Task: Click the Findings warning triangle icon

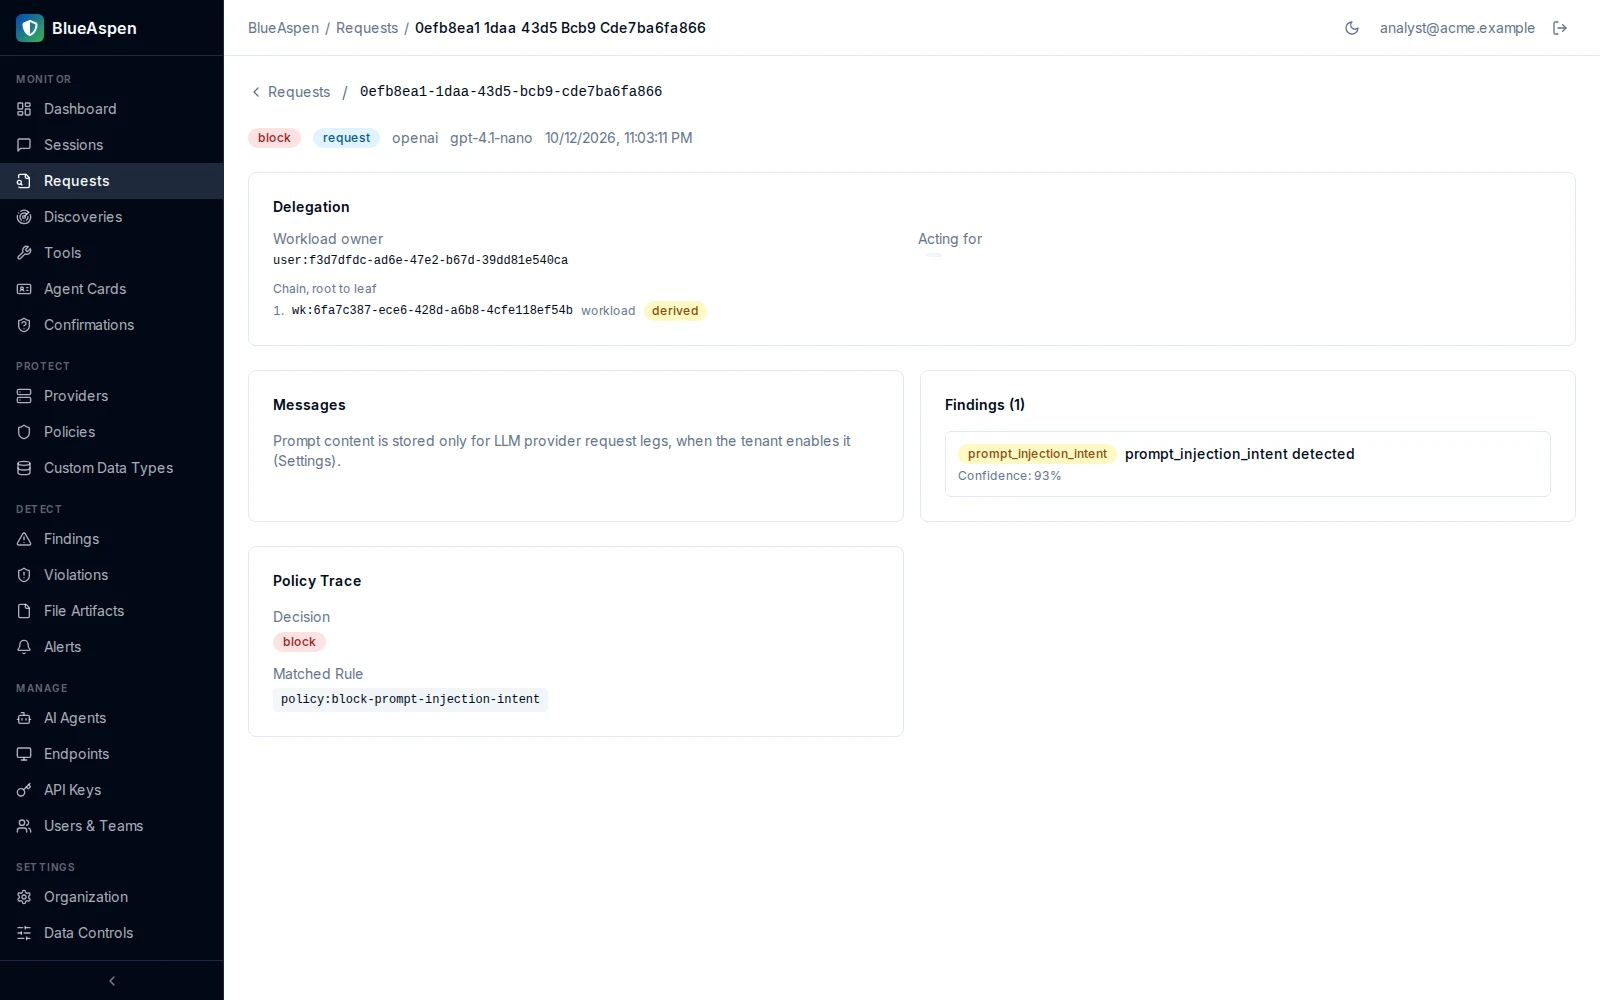Action: click(24, 539)
